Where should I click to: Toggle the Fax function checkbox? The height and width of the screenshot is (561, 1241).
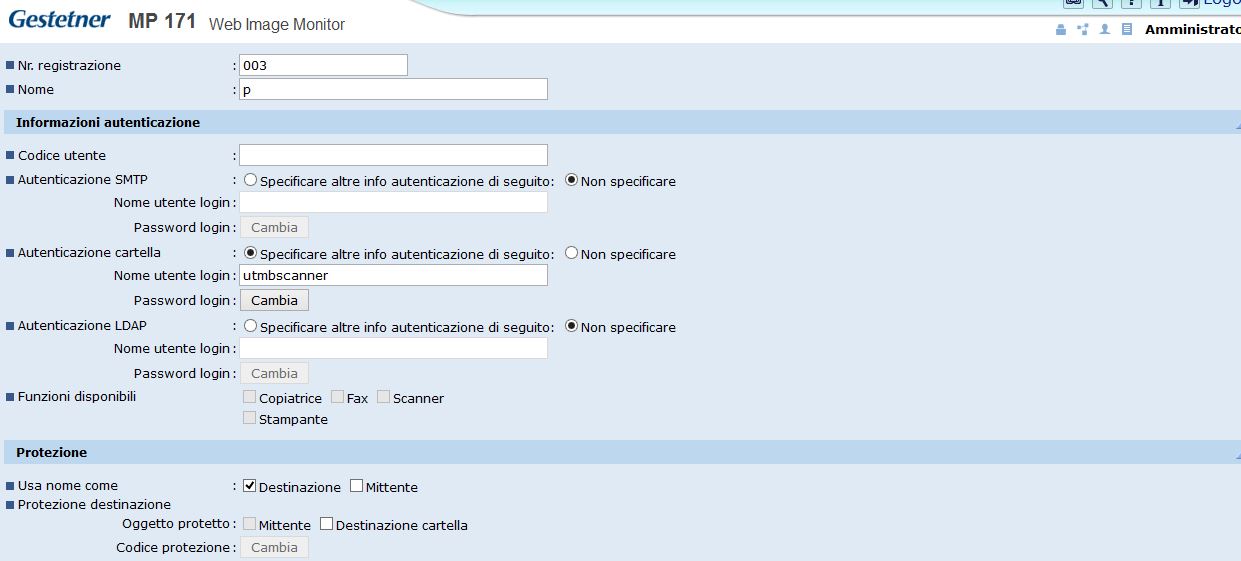(x=338, y=397)
